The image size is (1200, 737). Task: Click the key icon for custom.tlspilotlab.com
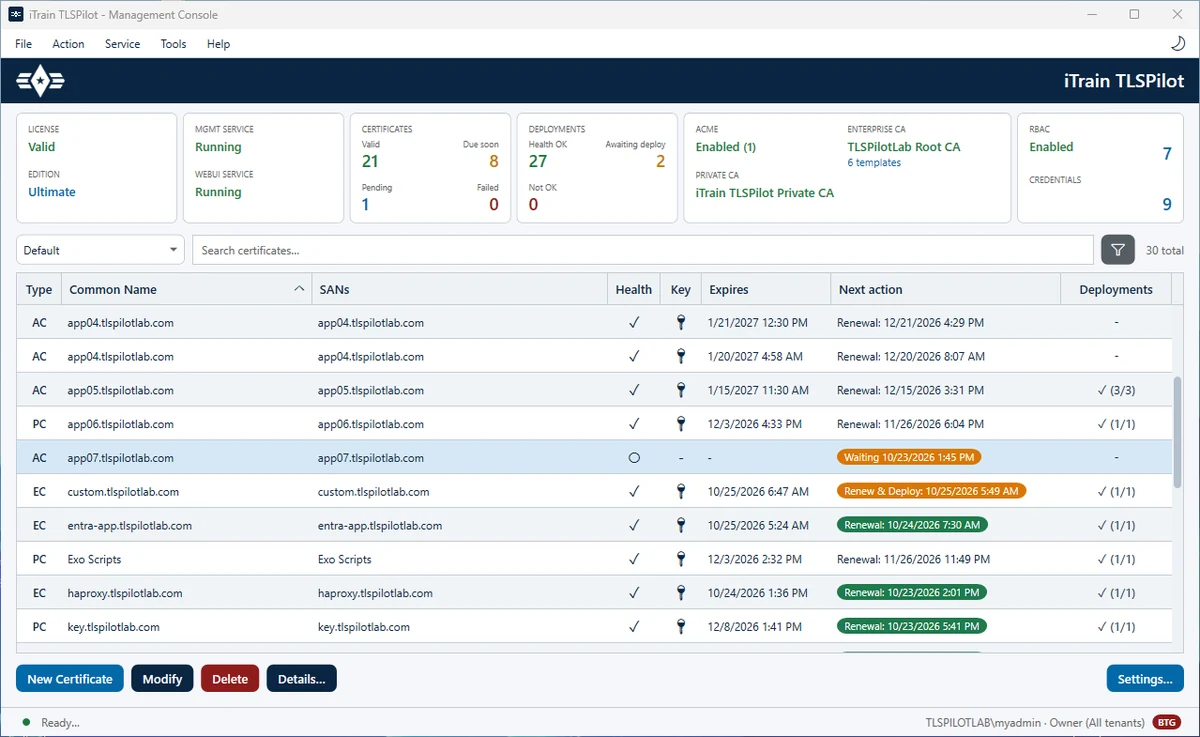tap(681, 492)
